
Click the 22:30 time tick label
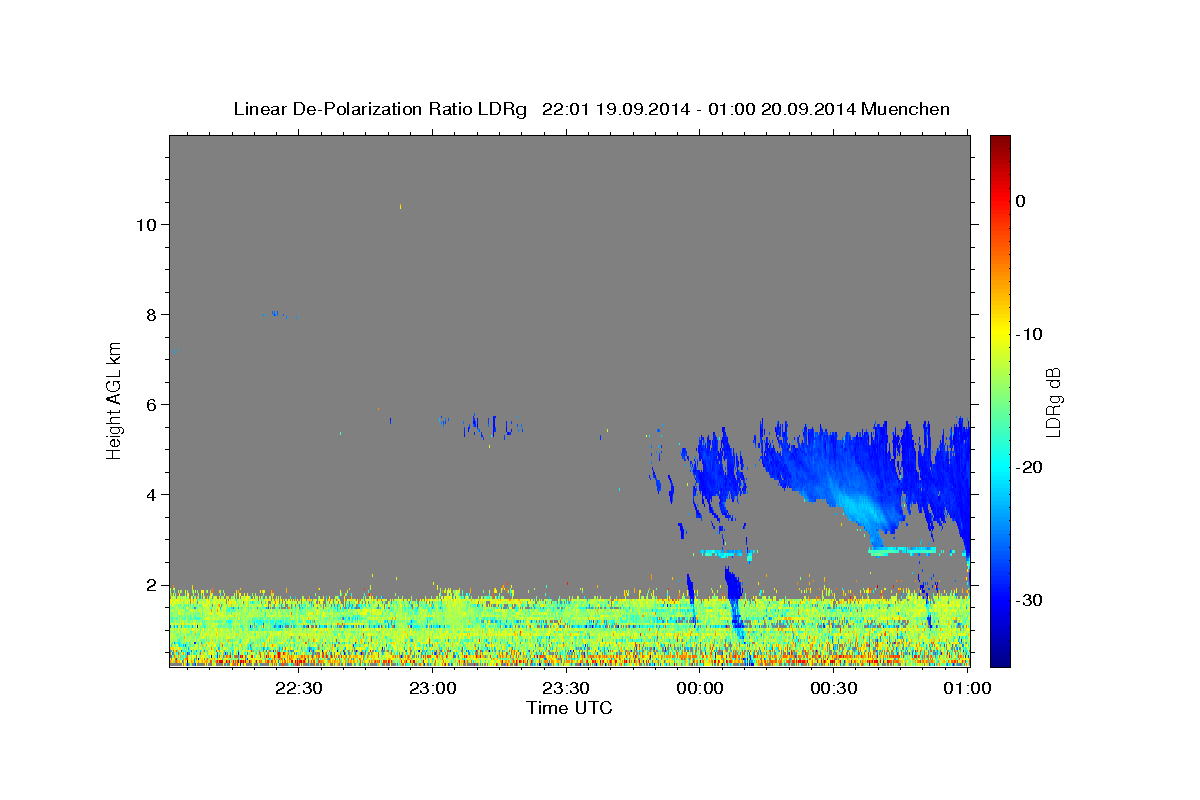point(298,688)
